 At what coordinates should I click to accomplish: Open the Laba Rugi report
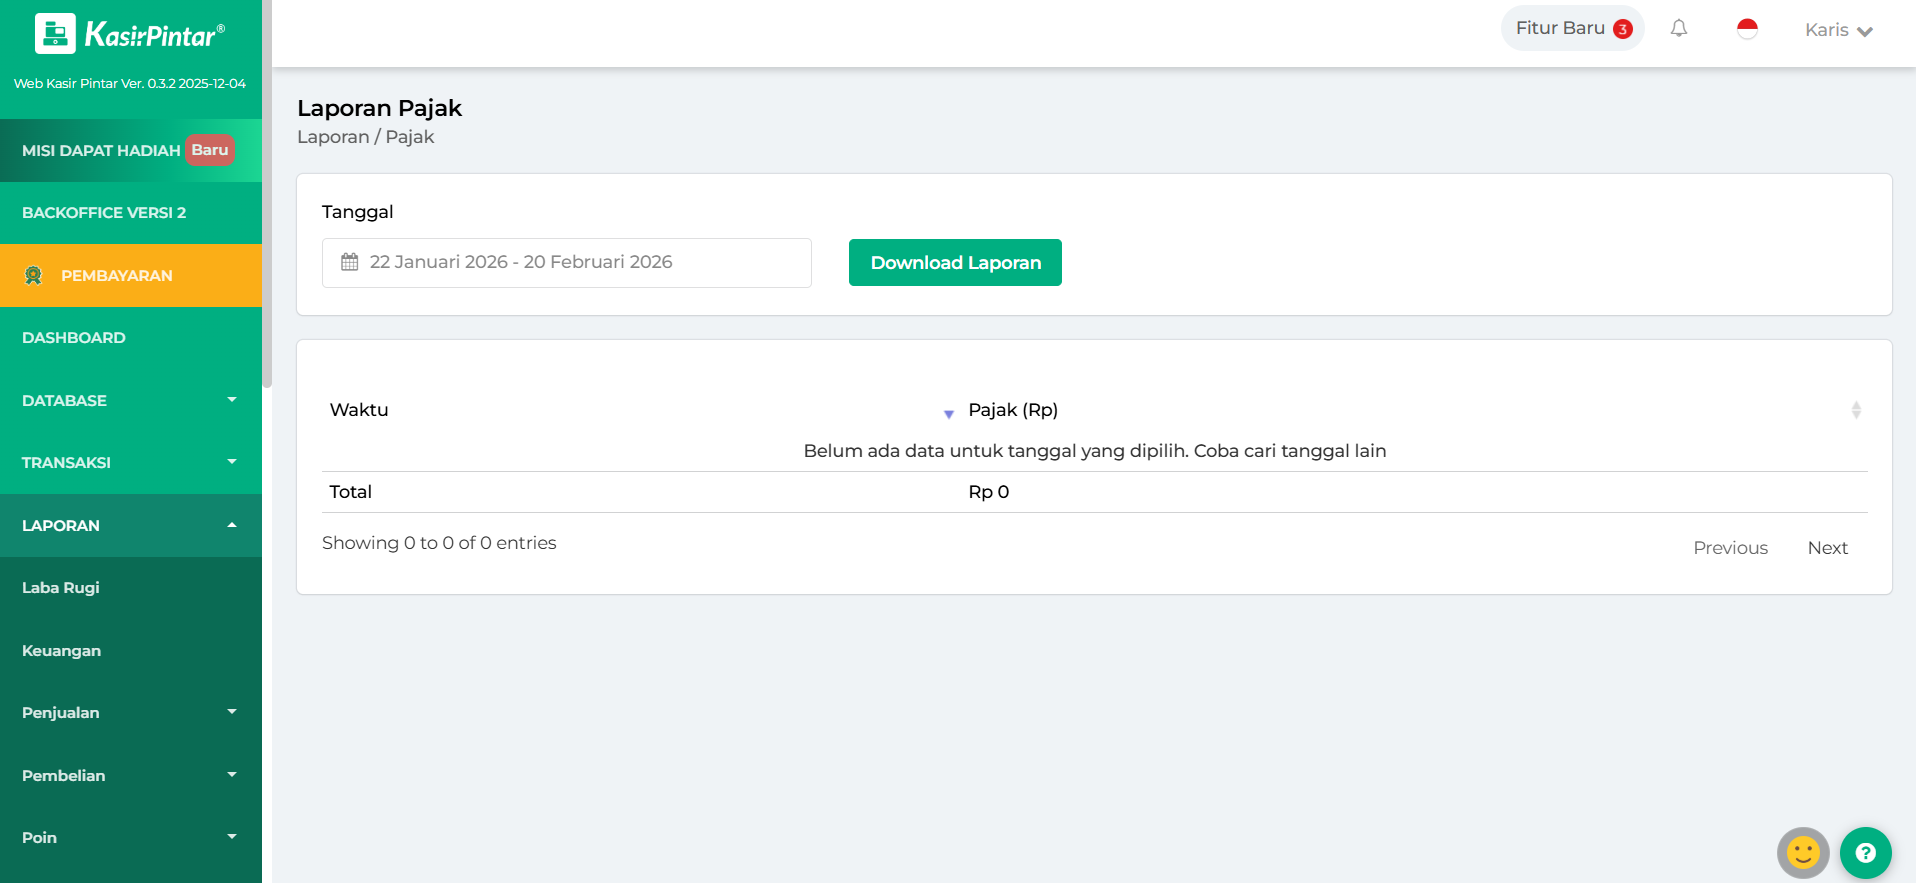point(61,588)
